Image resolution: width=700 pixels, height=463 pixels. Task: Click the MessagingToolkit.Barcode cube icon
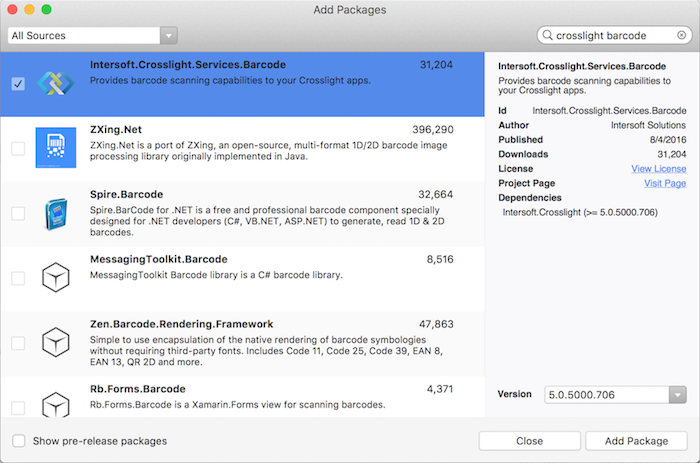click(x=55, y=277)
